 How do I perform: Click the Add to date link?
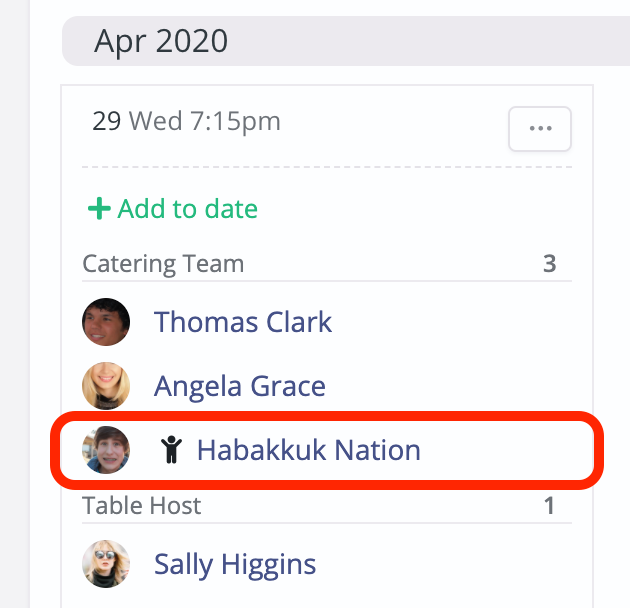(x=173, y=209)
